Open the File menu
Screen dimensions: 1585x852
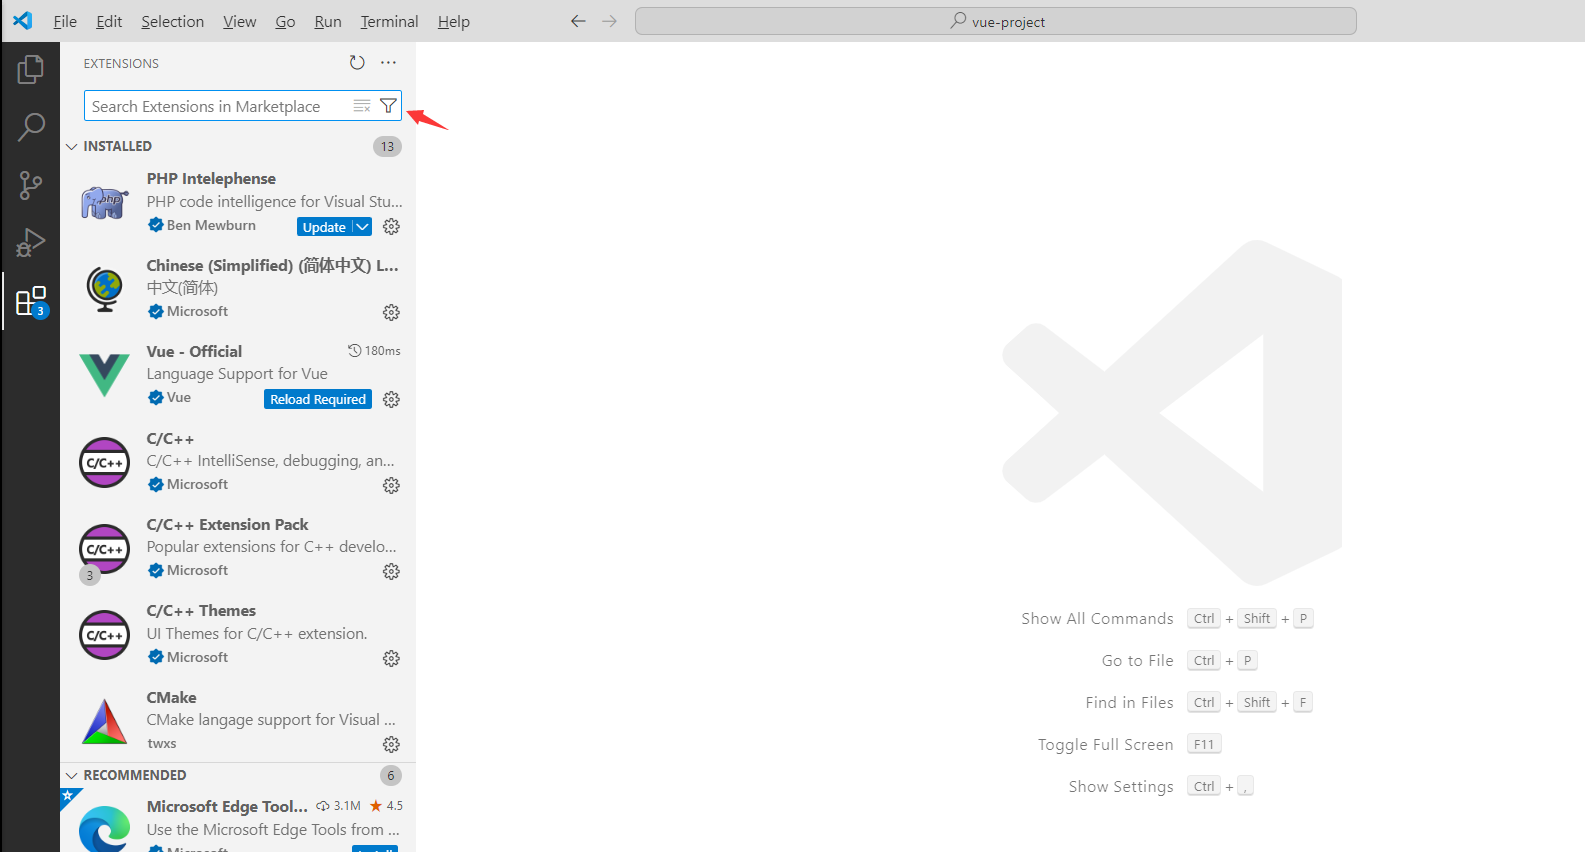(65, 21)
